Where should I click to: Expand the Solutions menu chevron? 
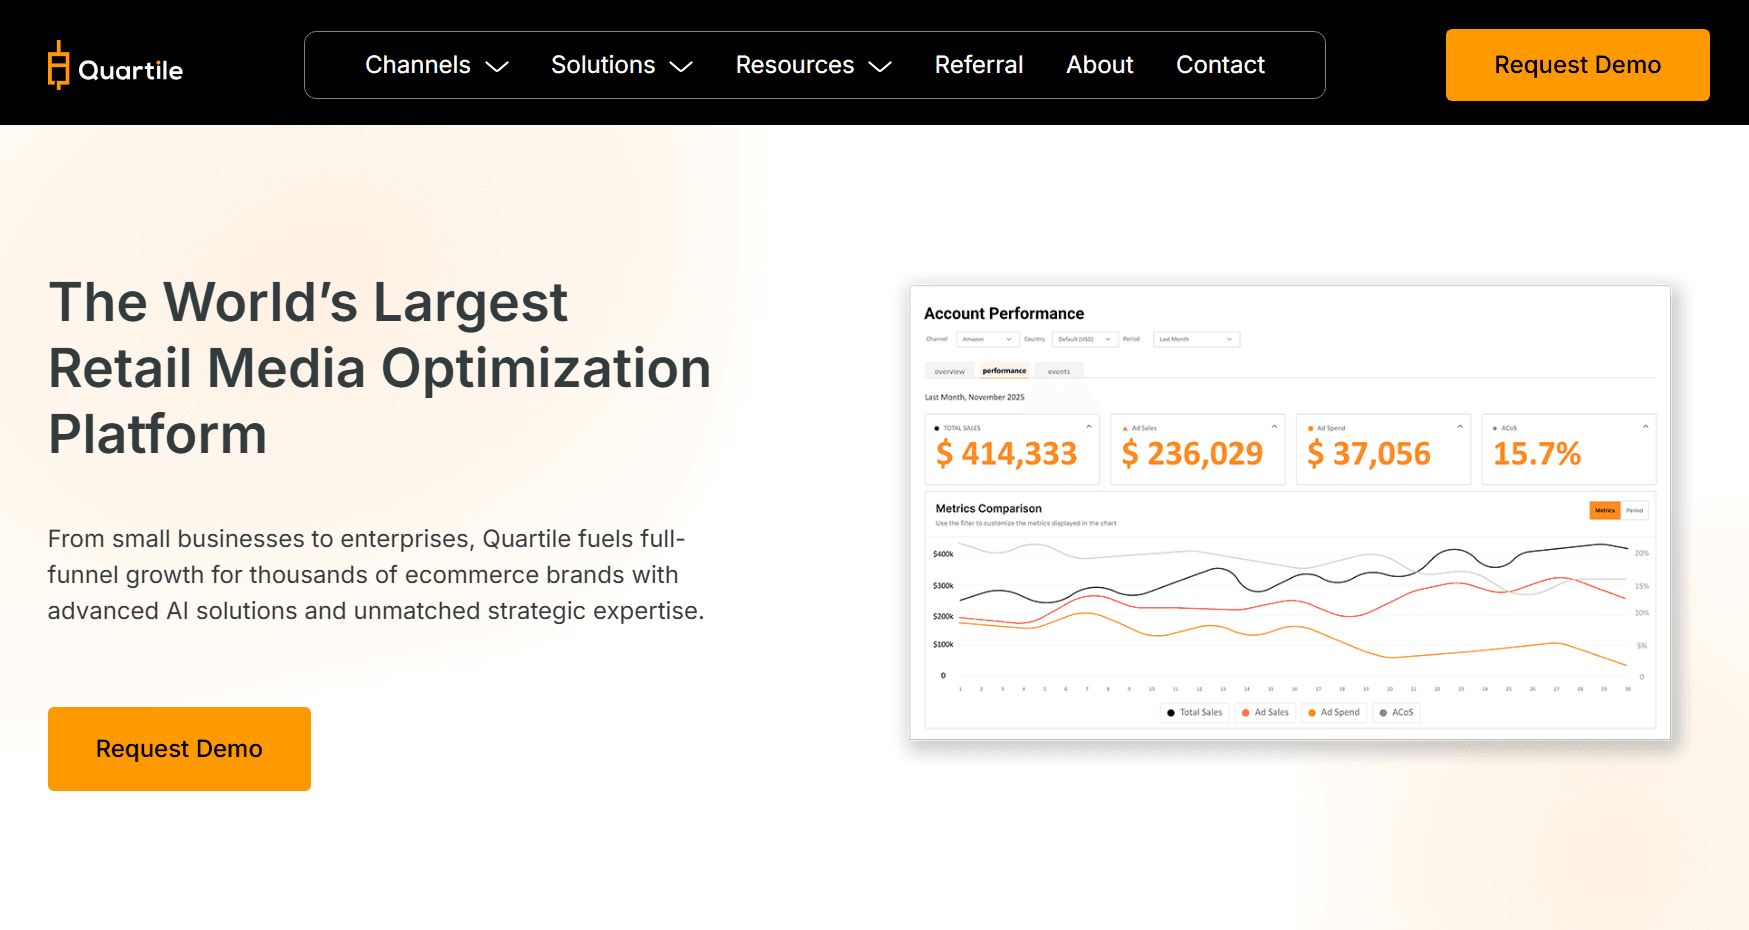click(x=681, y=66)
